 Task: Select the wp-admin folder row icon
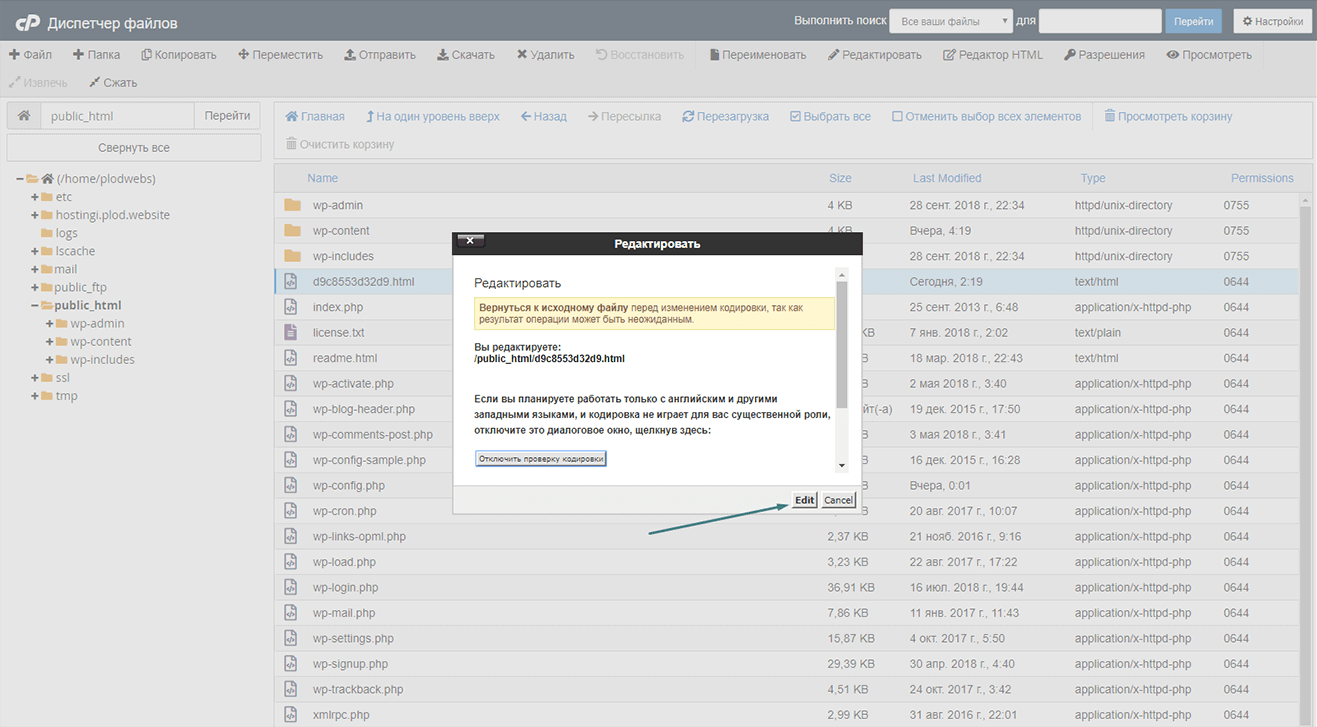(292, 205)
